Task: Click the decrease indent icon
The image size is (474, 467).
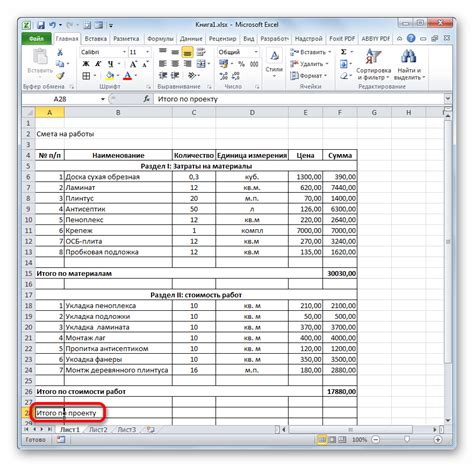Action: pos(163,76)
